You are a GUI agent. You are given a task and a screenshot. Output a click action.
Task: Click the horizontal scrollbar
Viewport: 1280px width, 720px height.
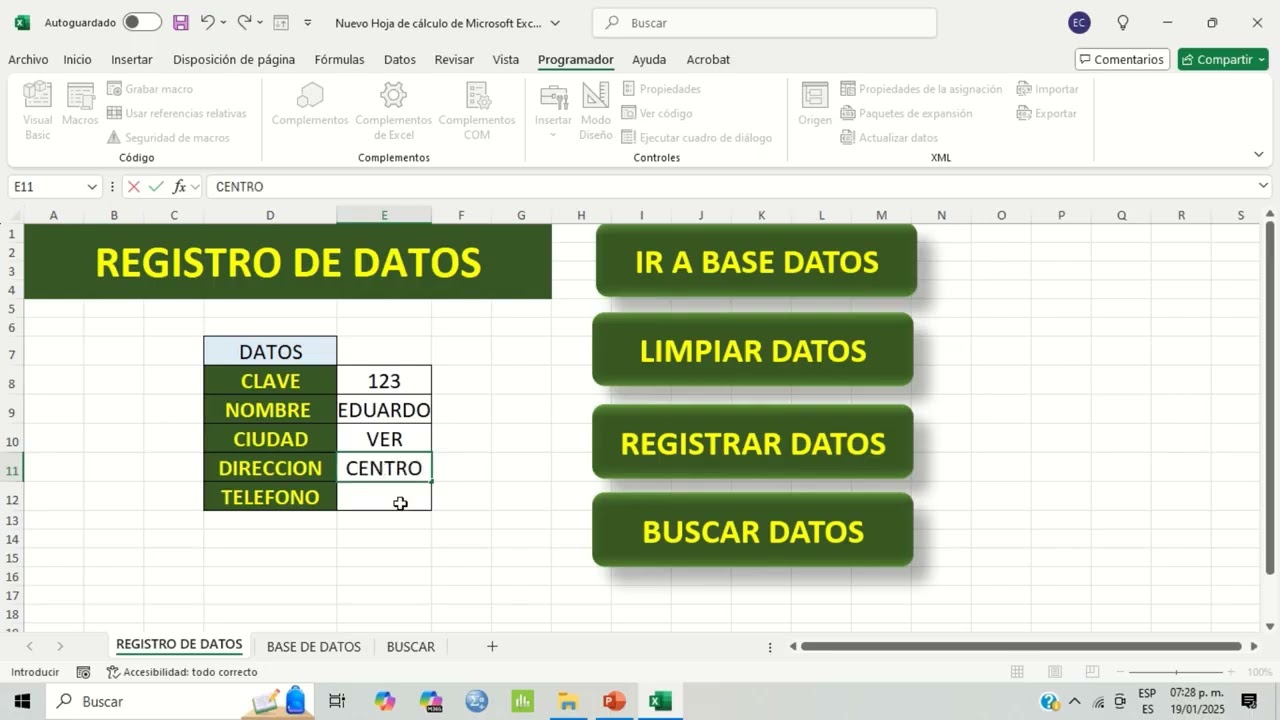point(1022,647)
